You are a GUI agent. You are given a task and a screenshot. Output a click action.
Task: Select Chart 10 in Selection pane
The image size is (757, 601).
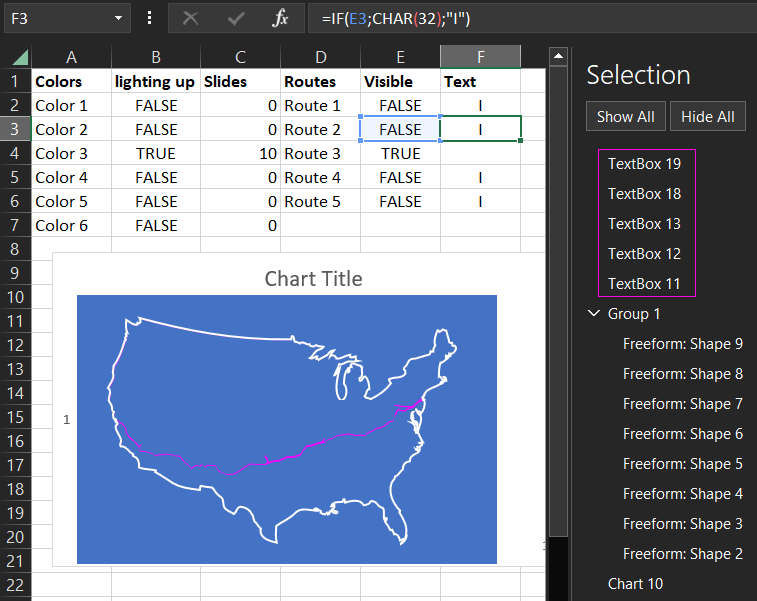[635, 584]
